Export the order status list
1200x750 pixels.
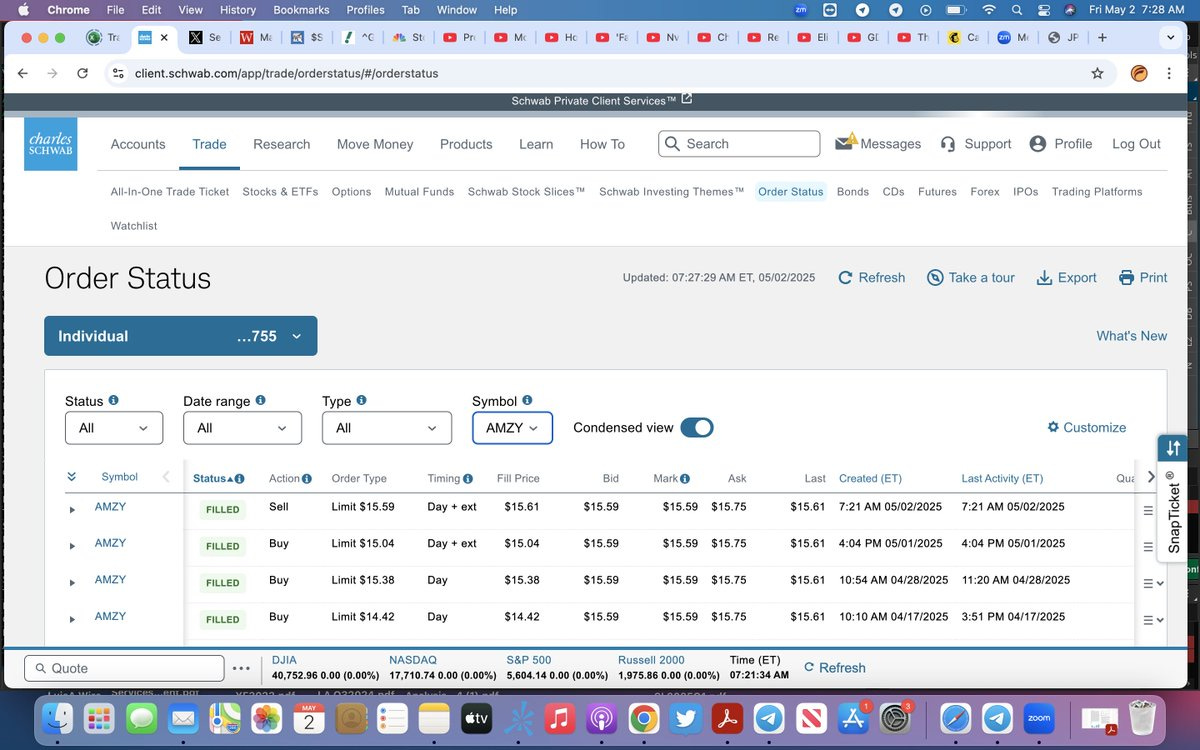click(x=1066, y=278)
